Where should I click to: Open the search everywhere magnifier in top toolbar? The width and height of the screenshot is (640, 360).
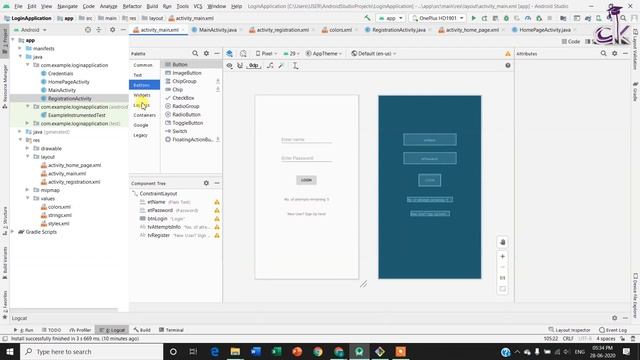point(623,18)
